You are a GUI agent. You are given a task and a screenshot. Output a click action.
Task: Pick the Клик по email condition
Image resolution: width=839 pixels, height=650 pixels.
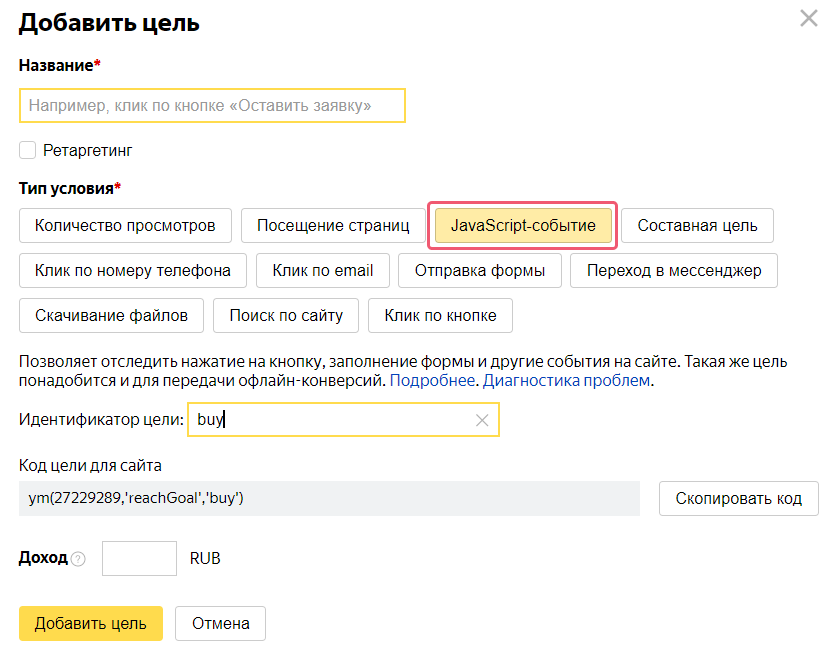322,270
